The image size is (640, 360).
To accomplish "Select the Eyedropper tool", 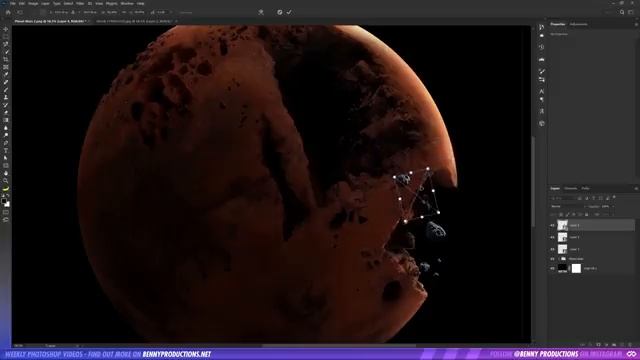I will [6, 75].
